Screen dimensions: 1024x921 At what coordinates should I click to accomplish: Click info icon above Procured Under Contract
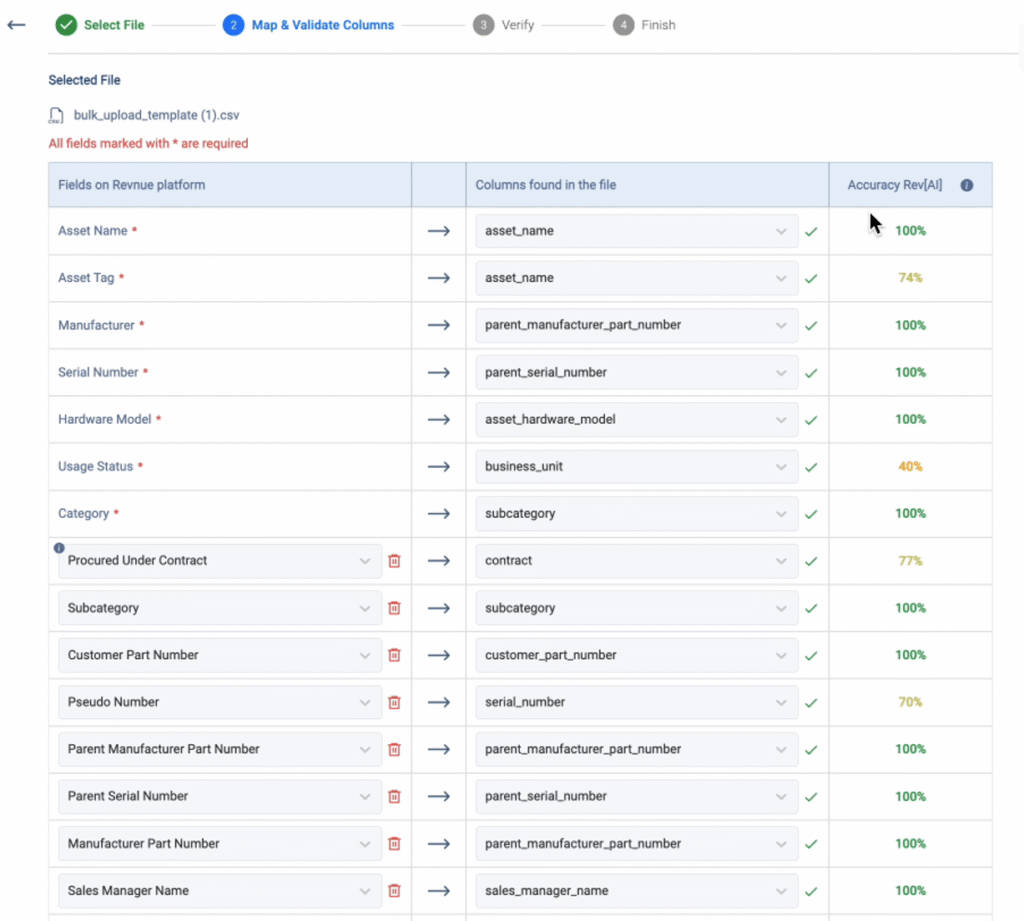click(59, 548)
